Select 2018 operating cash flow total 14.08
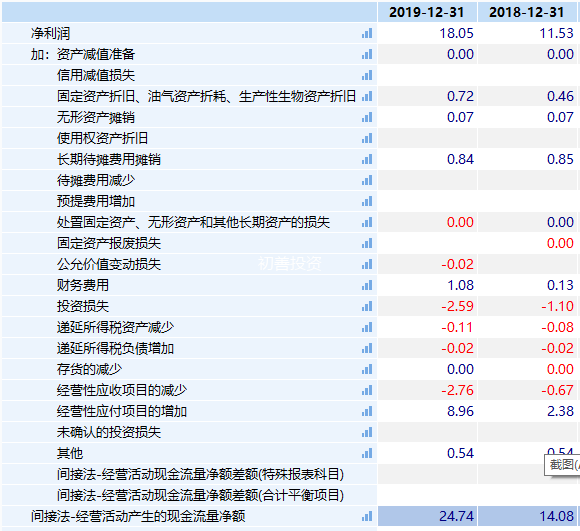Viewport: 580px width, 531px height. 556,516
